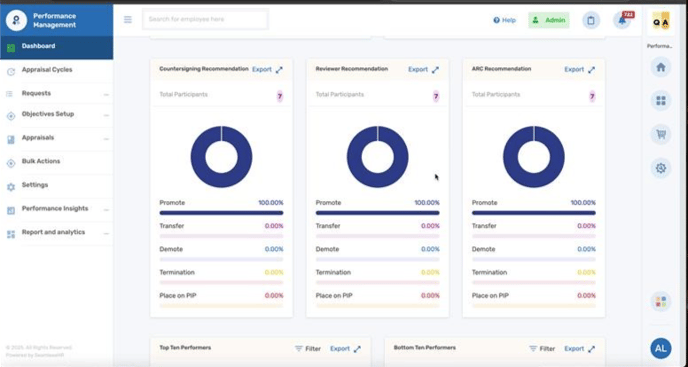Click the Admin role button
The width and height of the screenshot is (688, 367).
coord(549,20)
